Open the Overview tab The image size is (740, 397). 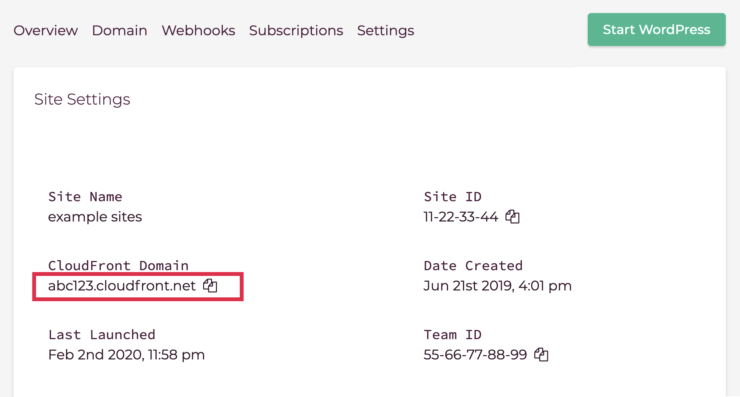click(45, 30)
